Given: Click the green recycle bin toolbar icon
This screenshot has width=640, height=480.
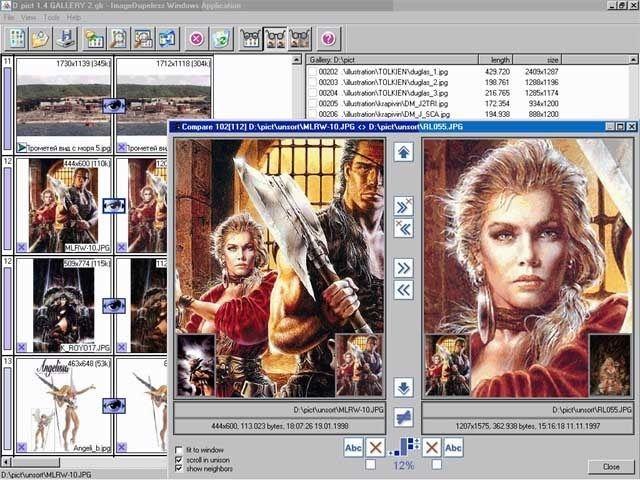Looking at the screenshot, I should pos(221,39).
